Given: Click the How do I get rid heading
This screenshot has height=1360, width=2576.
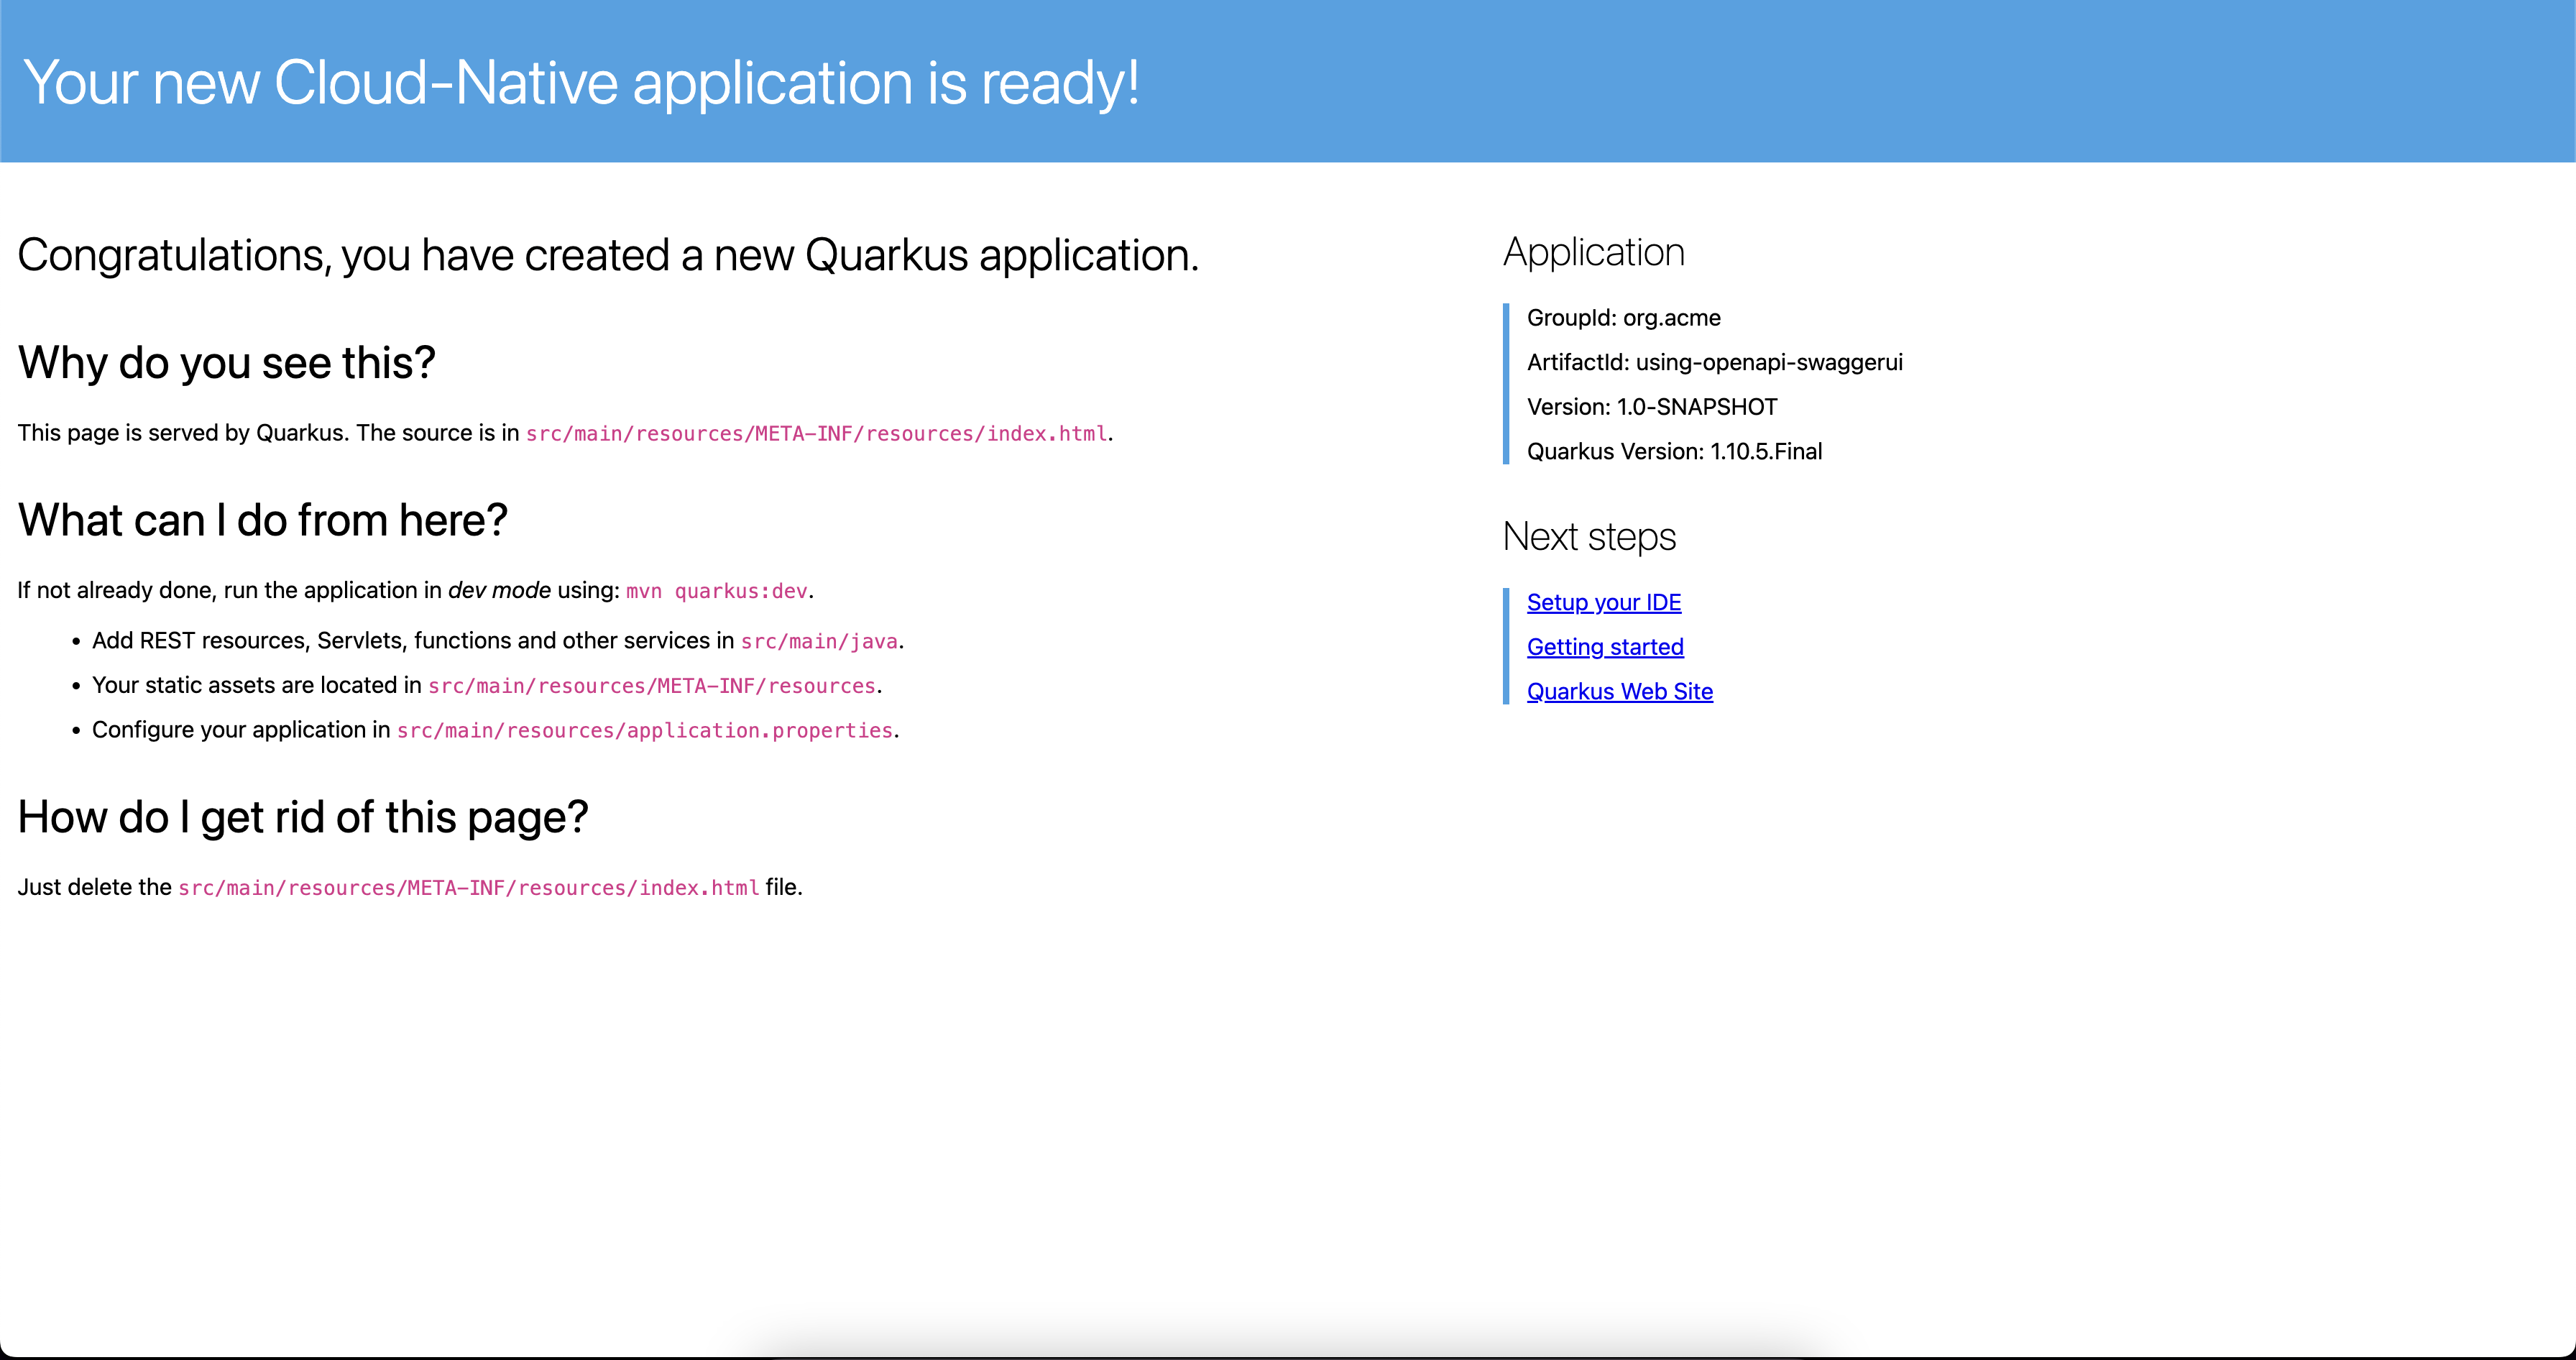Looking at the screenshot, I should (303, 817).
